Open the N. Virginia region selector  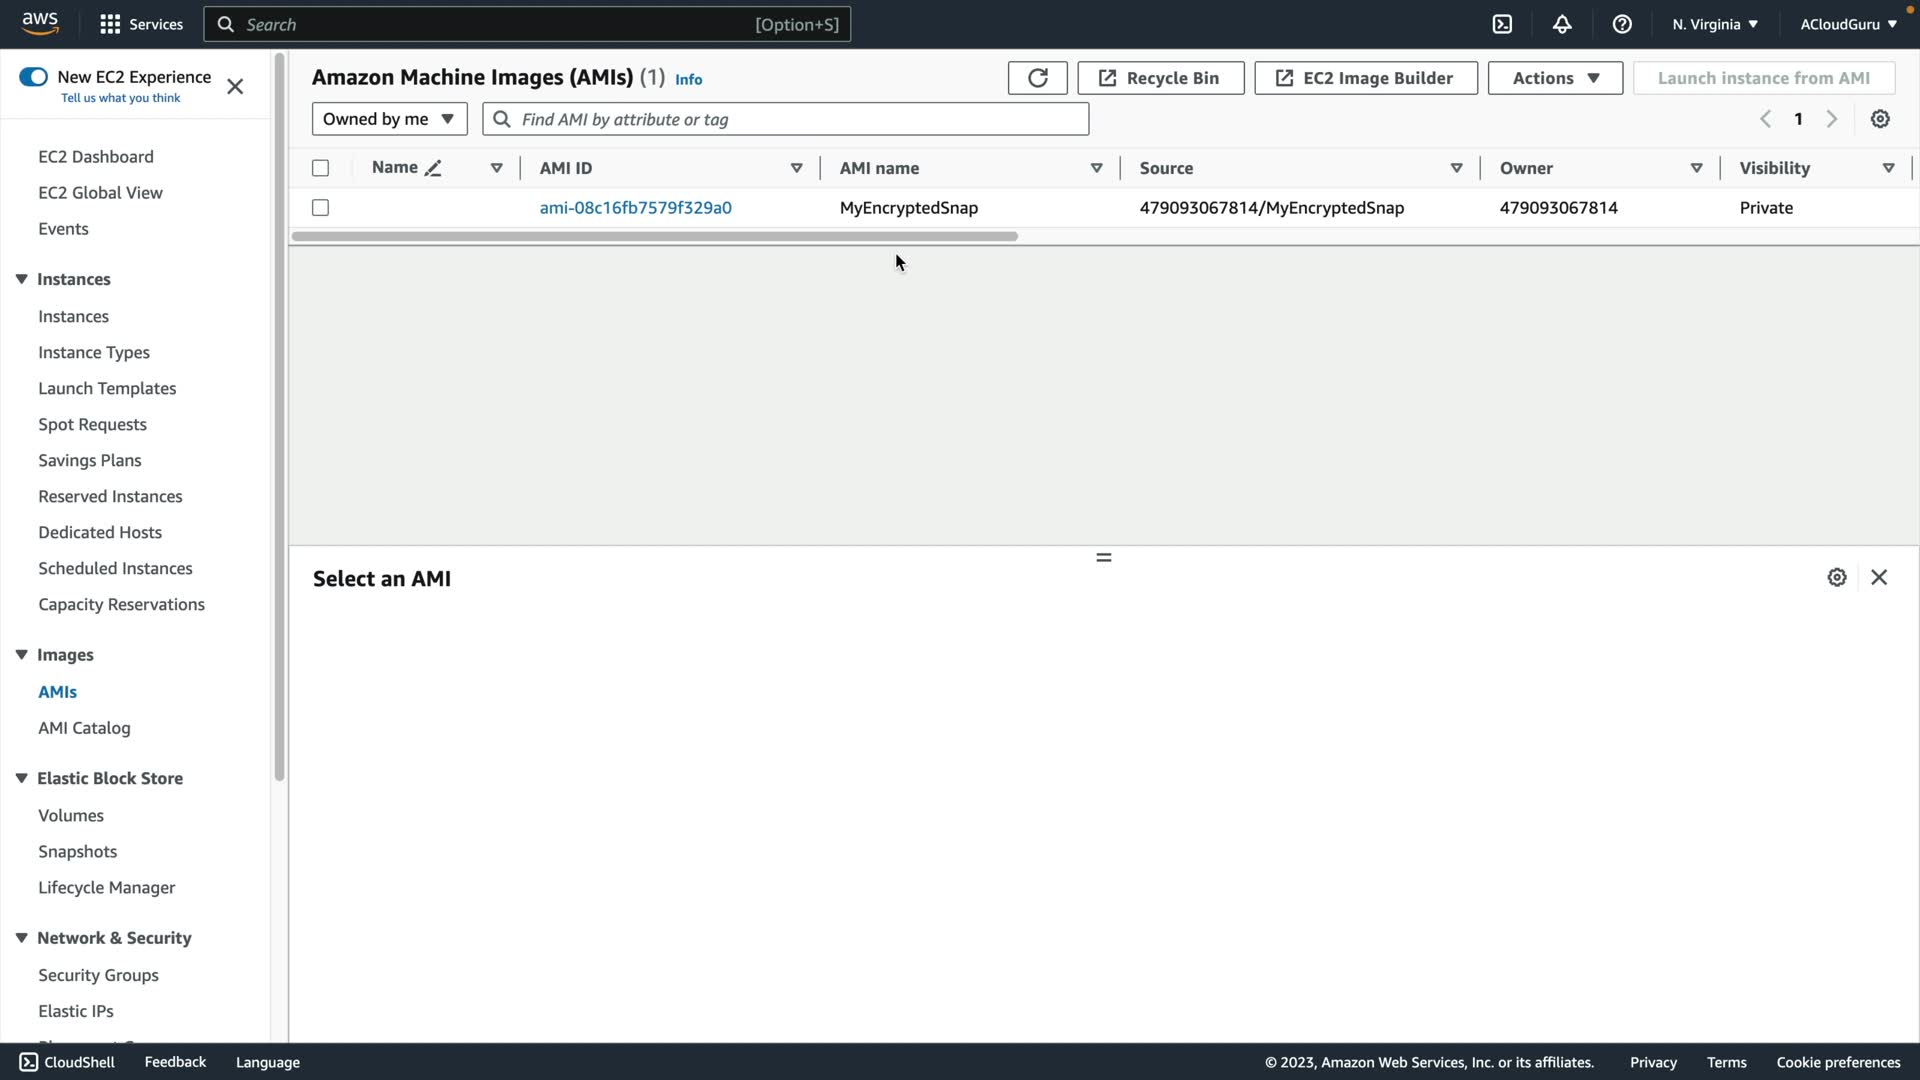[x=1714, y=24]
